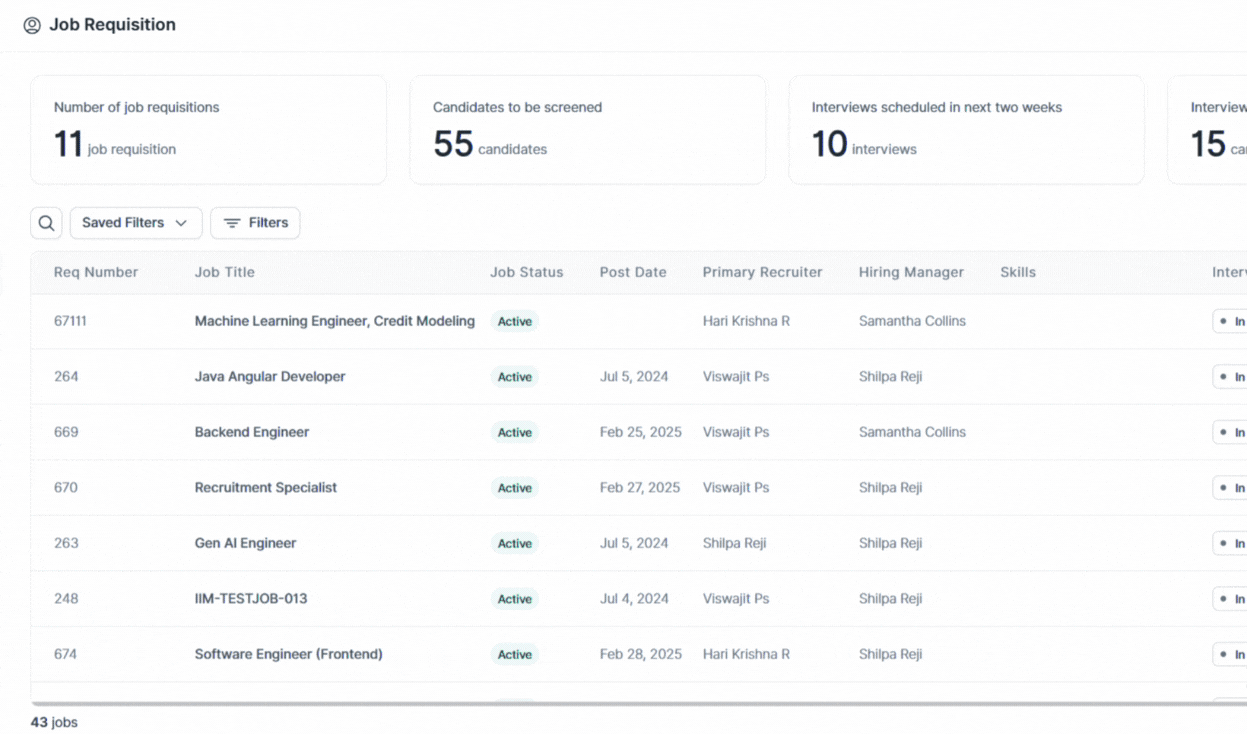Open the IIM-TESTJOB-013 job entry
The width and height of the screenshot is (1247, 734).
click(x=251, y=599)
